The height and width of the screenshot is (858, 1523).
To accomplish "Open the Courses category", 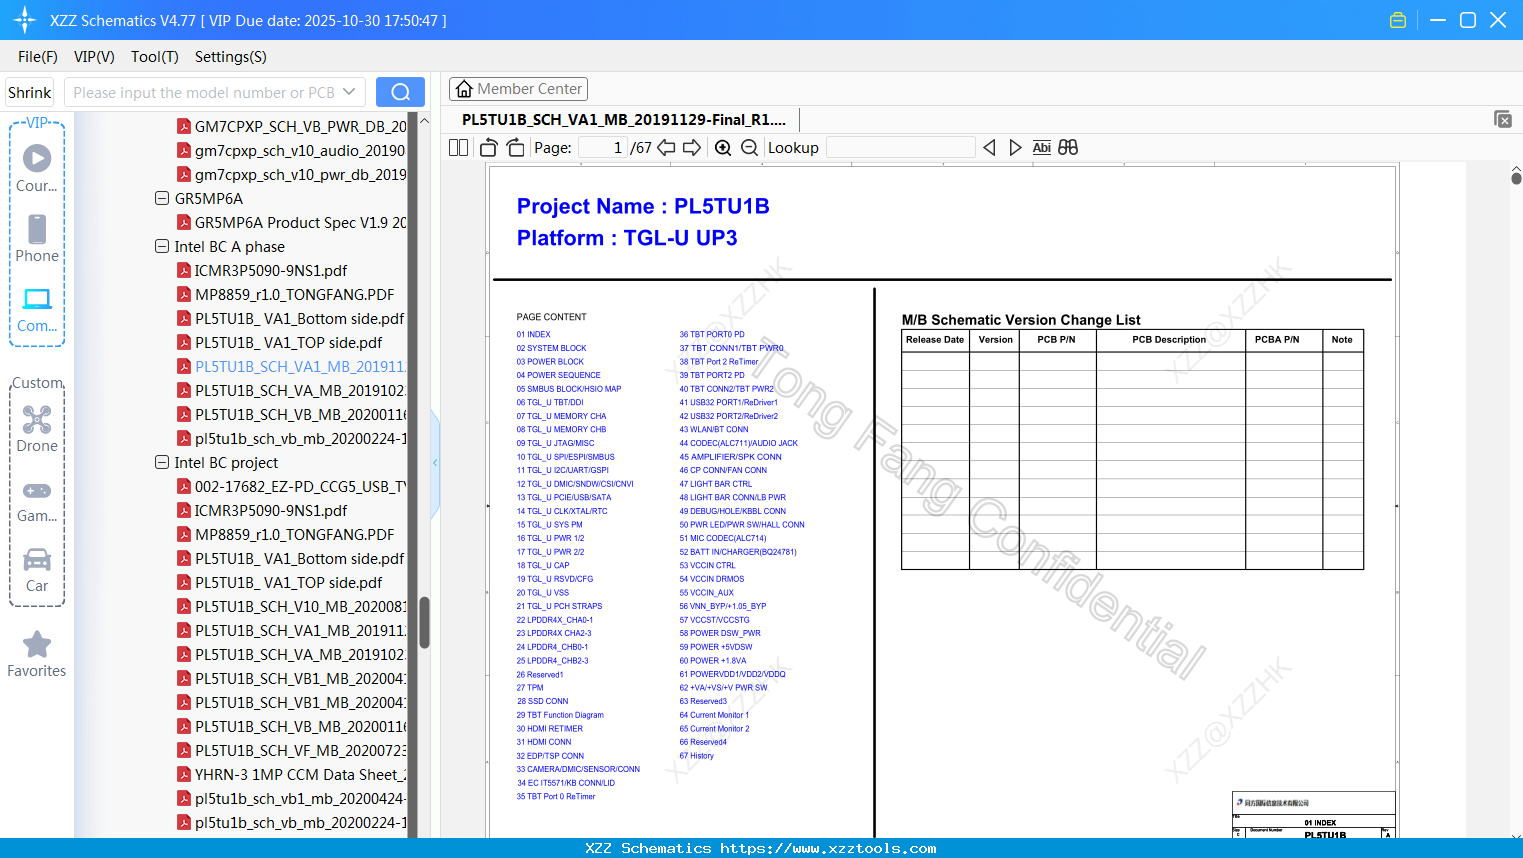I will [37, 169].
